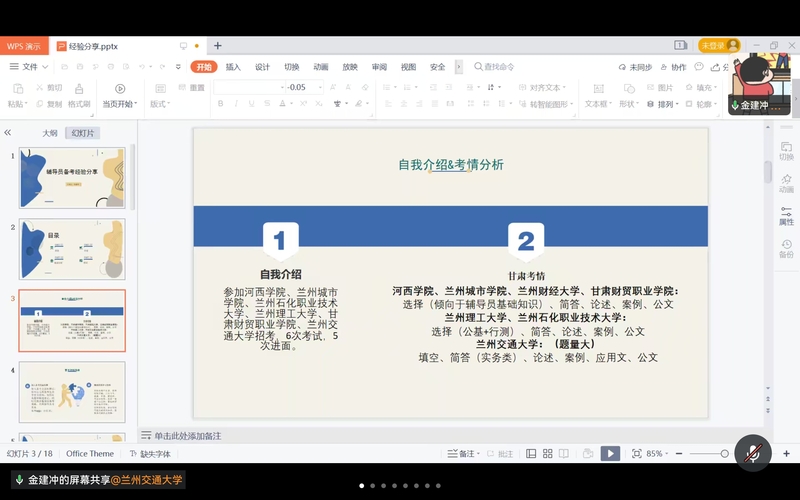This screenshot has height=500, width=800.
Task: Click the muted microphone icon
Action: [x=753, y=453]
